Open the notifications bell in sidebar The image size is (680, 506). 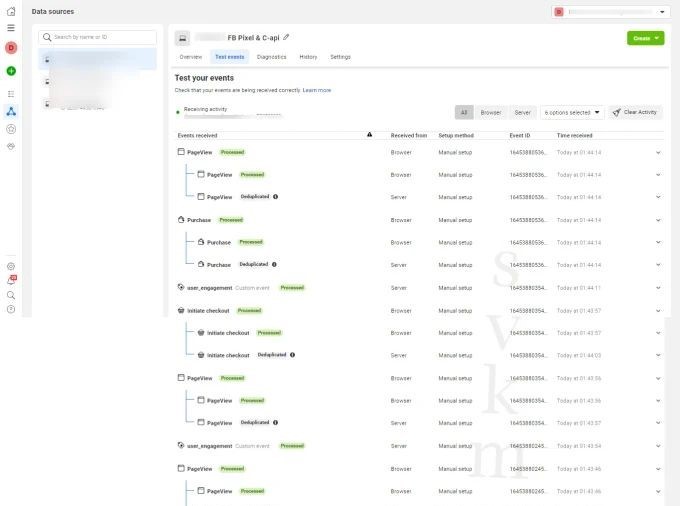(x=11, y=280)
